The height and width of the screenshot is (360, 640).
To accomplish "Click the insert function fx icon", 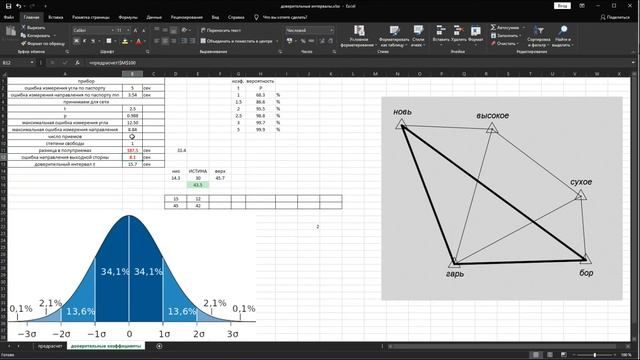I will point(77,62).
